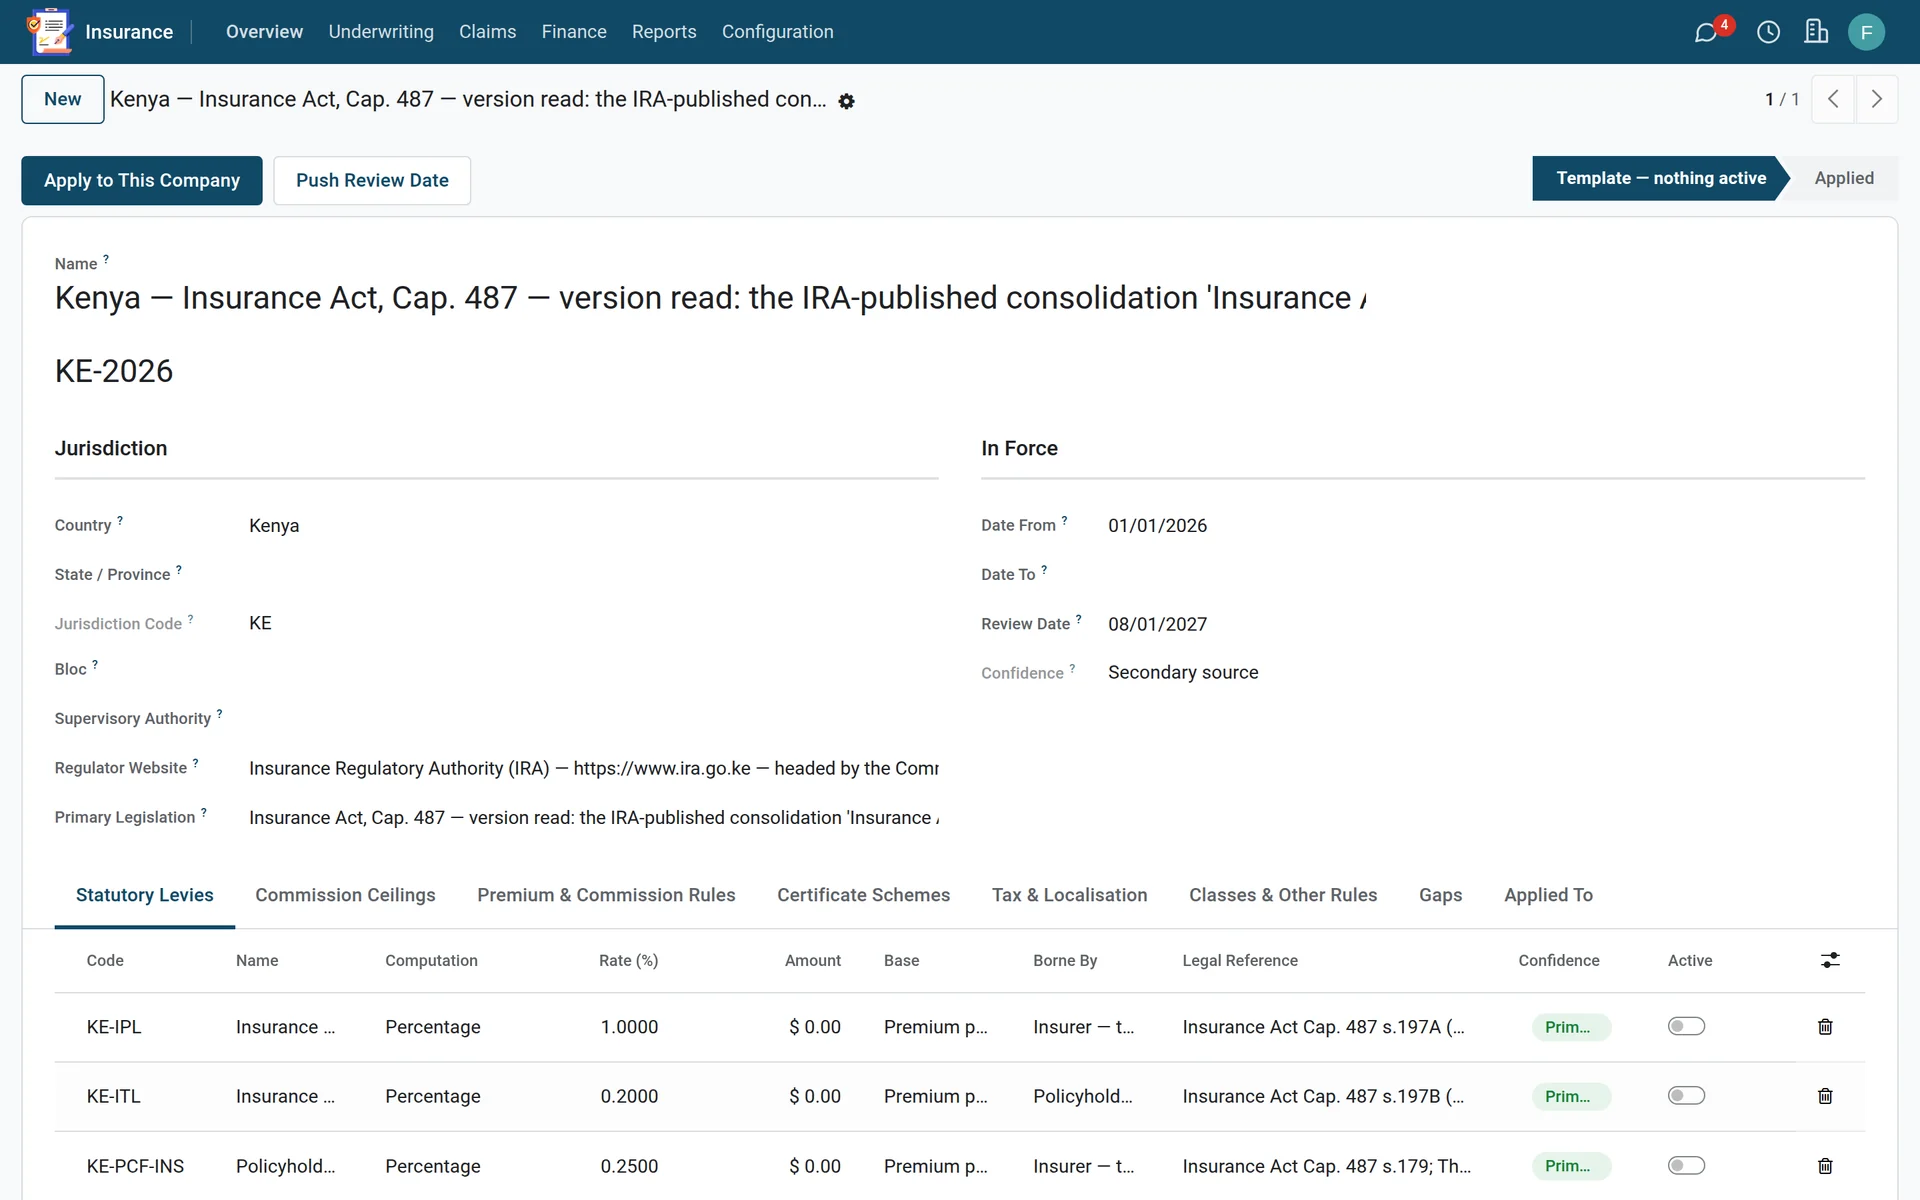Image resolution: width=1920 pixels, height=1200 pixels.
Task: Delete the KE-ITL levy row
Action: (1825, 1096)
